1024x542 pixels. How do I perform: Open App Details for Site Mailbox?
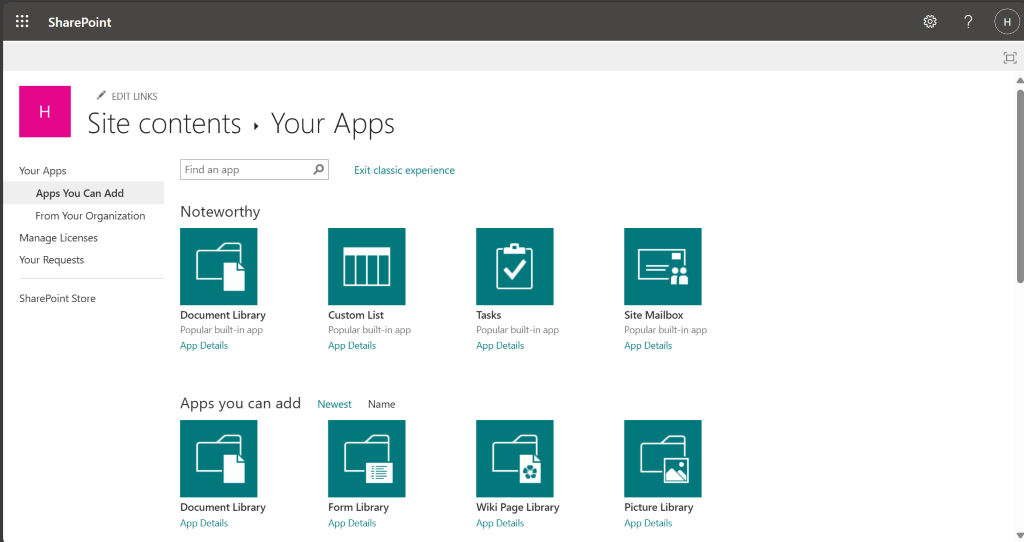(x=648, y=345)
